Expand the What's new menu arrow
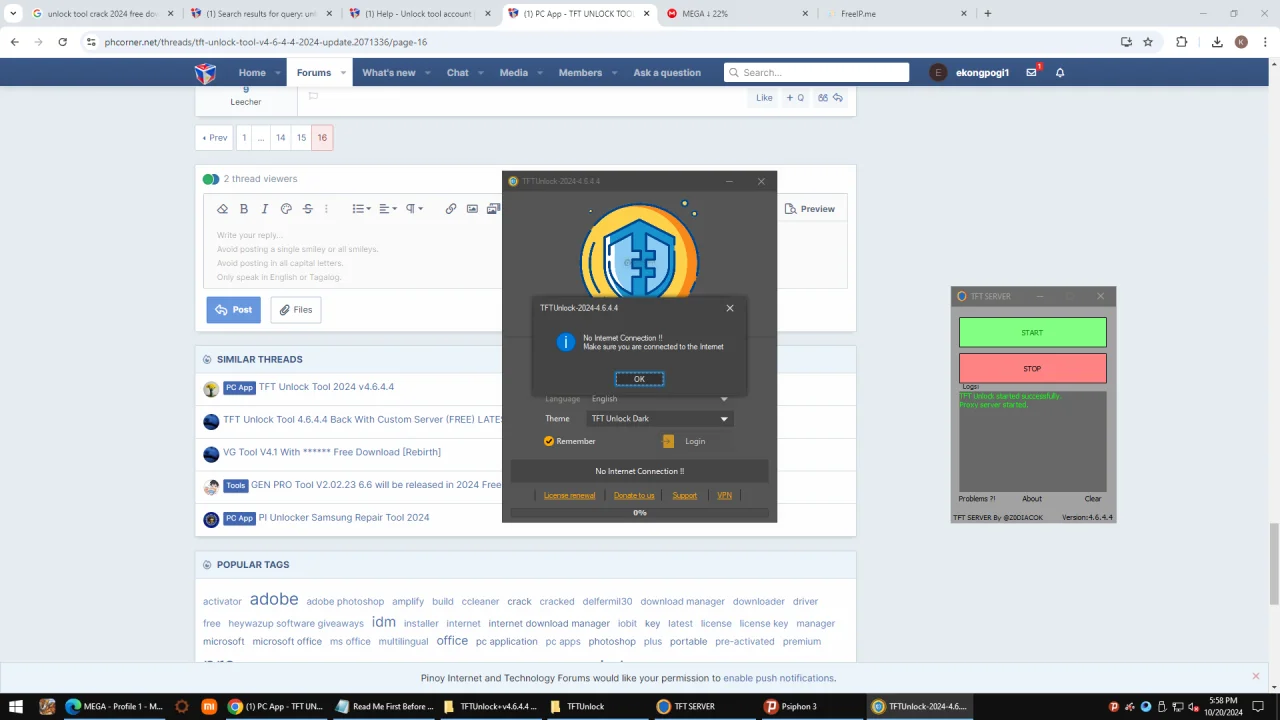This screenshot has height=720, width=1280. [x=428, y=73]
